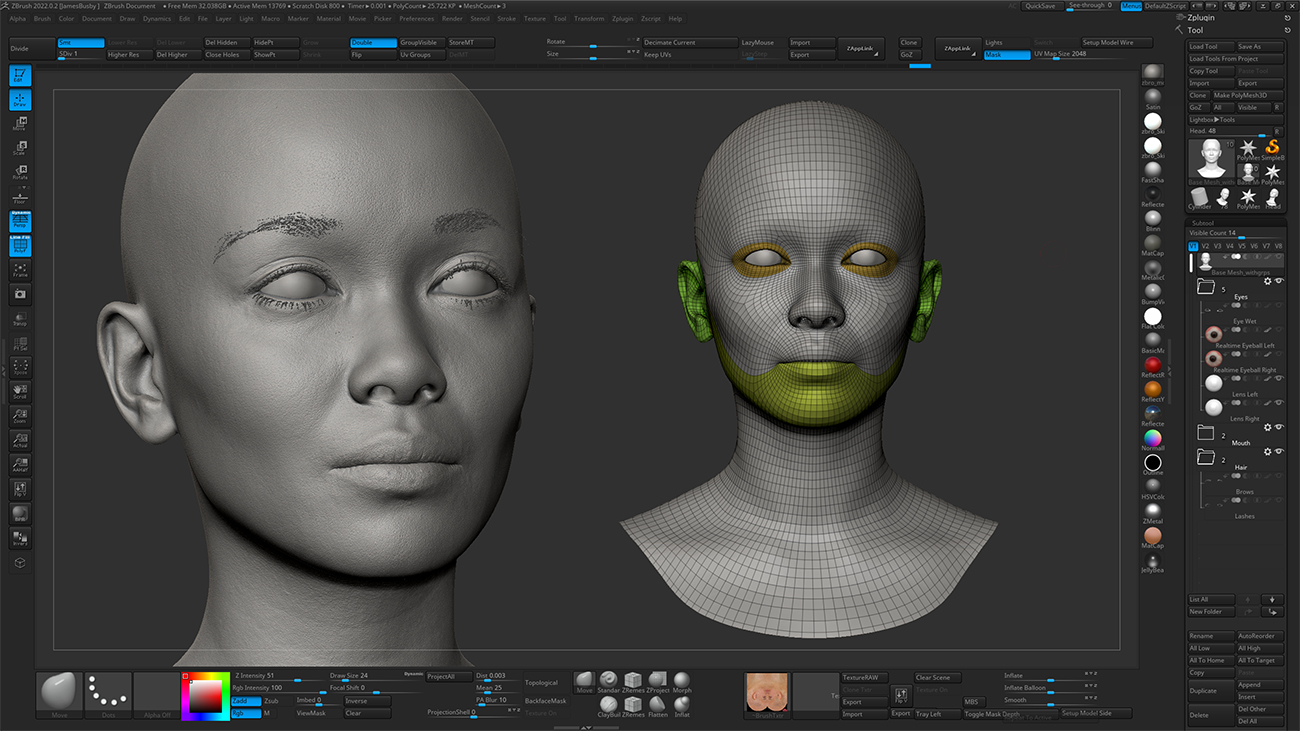1300x731 pixels.
Task: Select the Scale transform tool icon
Action: [x=20, y=148]
